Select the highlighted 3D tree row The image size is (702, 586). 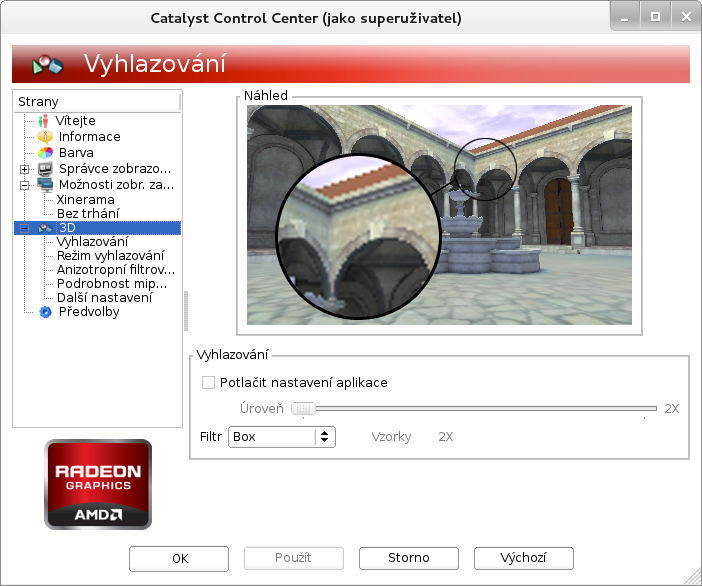(98, 228)
